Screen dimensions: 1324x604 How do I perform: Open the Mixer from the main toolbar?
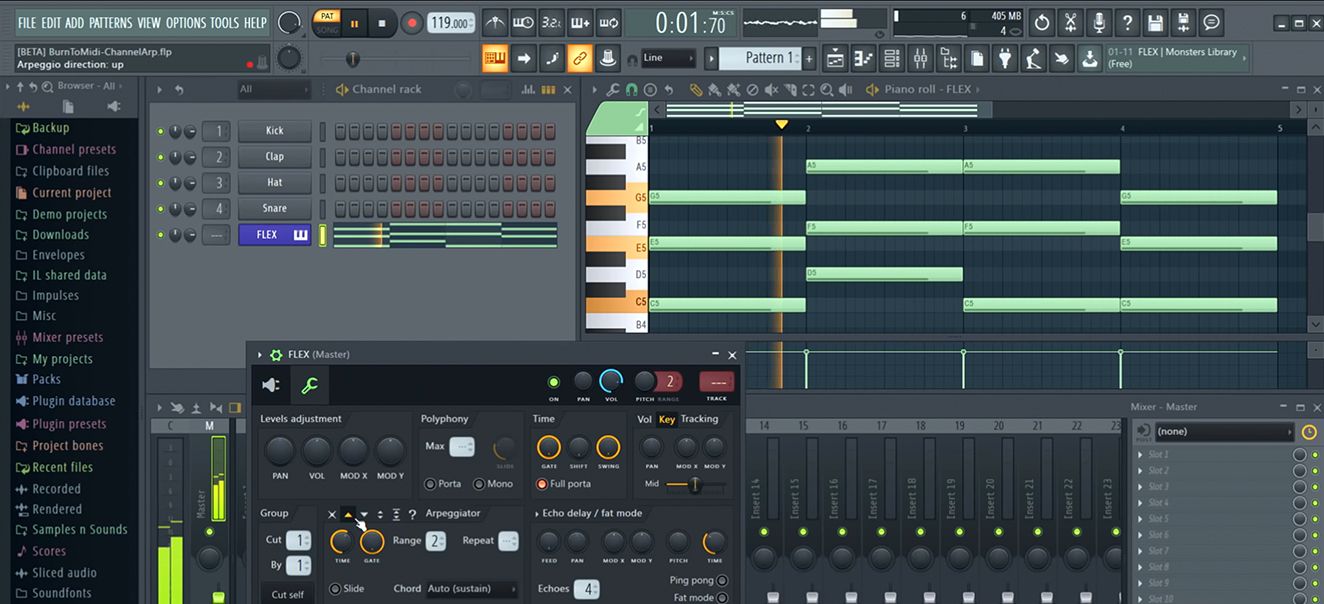[x=921, y=58]
